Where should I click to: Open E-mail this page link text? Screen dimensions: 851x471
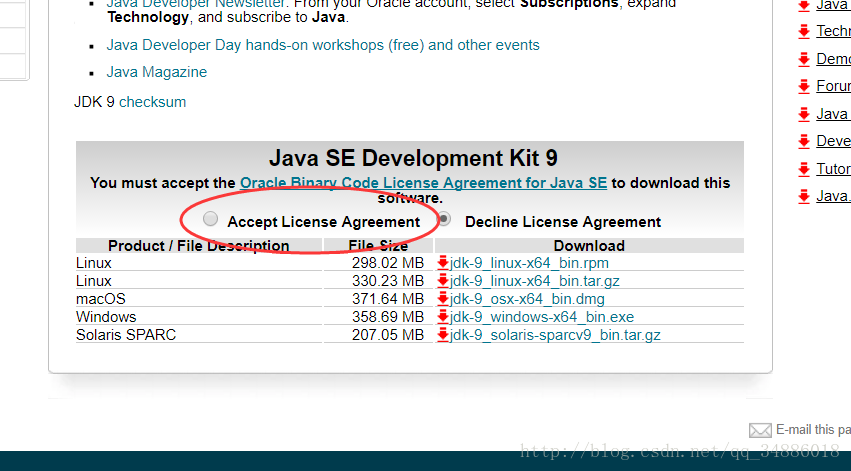tap(813, 430)
